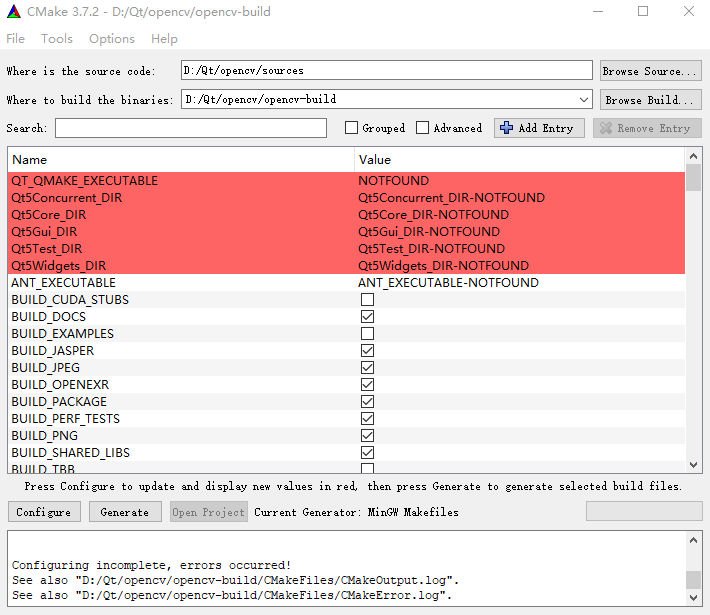Click the CMake logo icon in title bar
Screen dimensions: 710x615
coord(14,12)
